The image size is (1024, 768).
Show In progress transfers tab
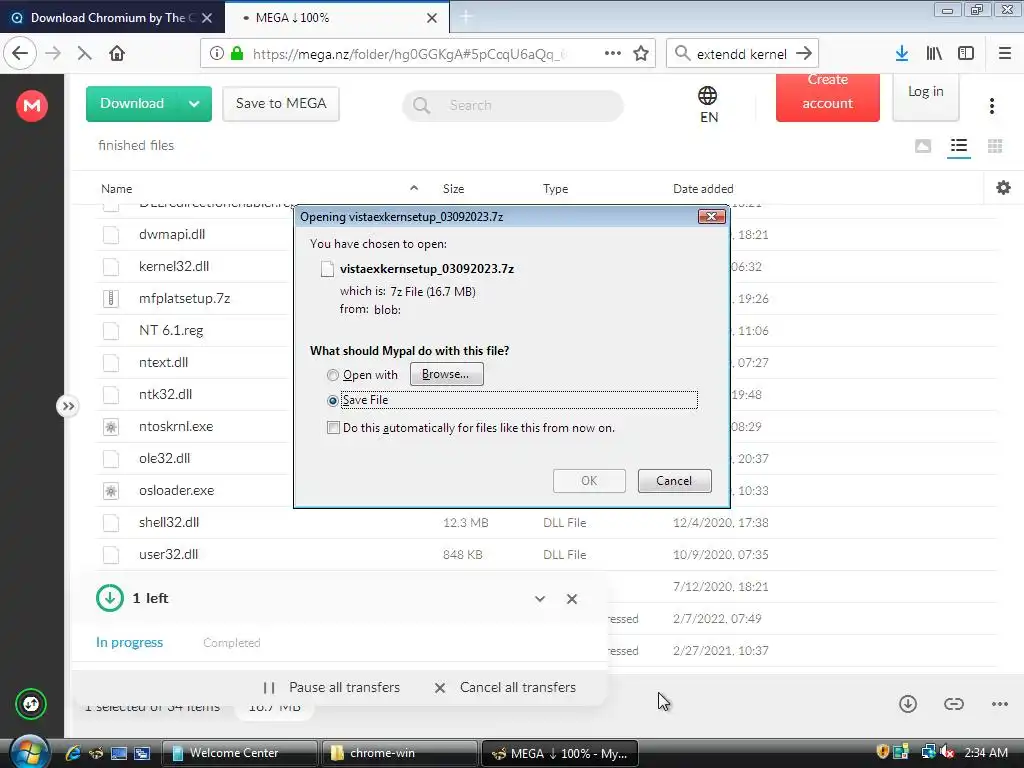click(x=129, y=643)
